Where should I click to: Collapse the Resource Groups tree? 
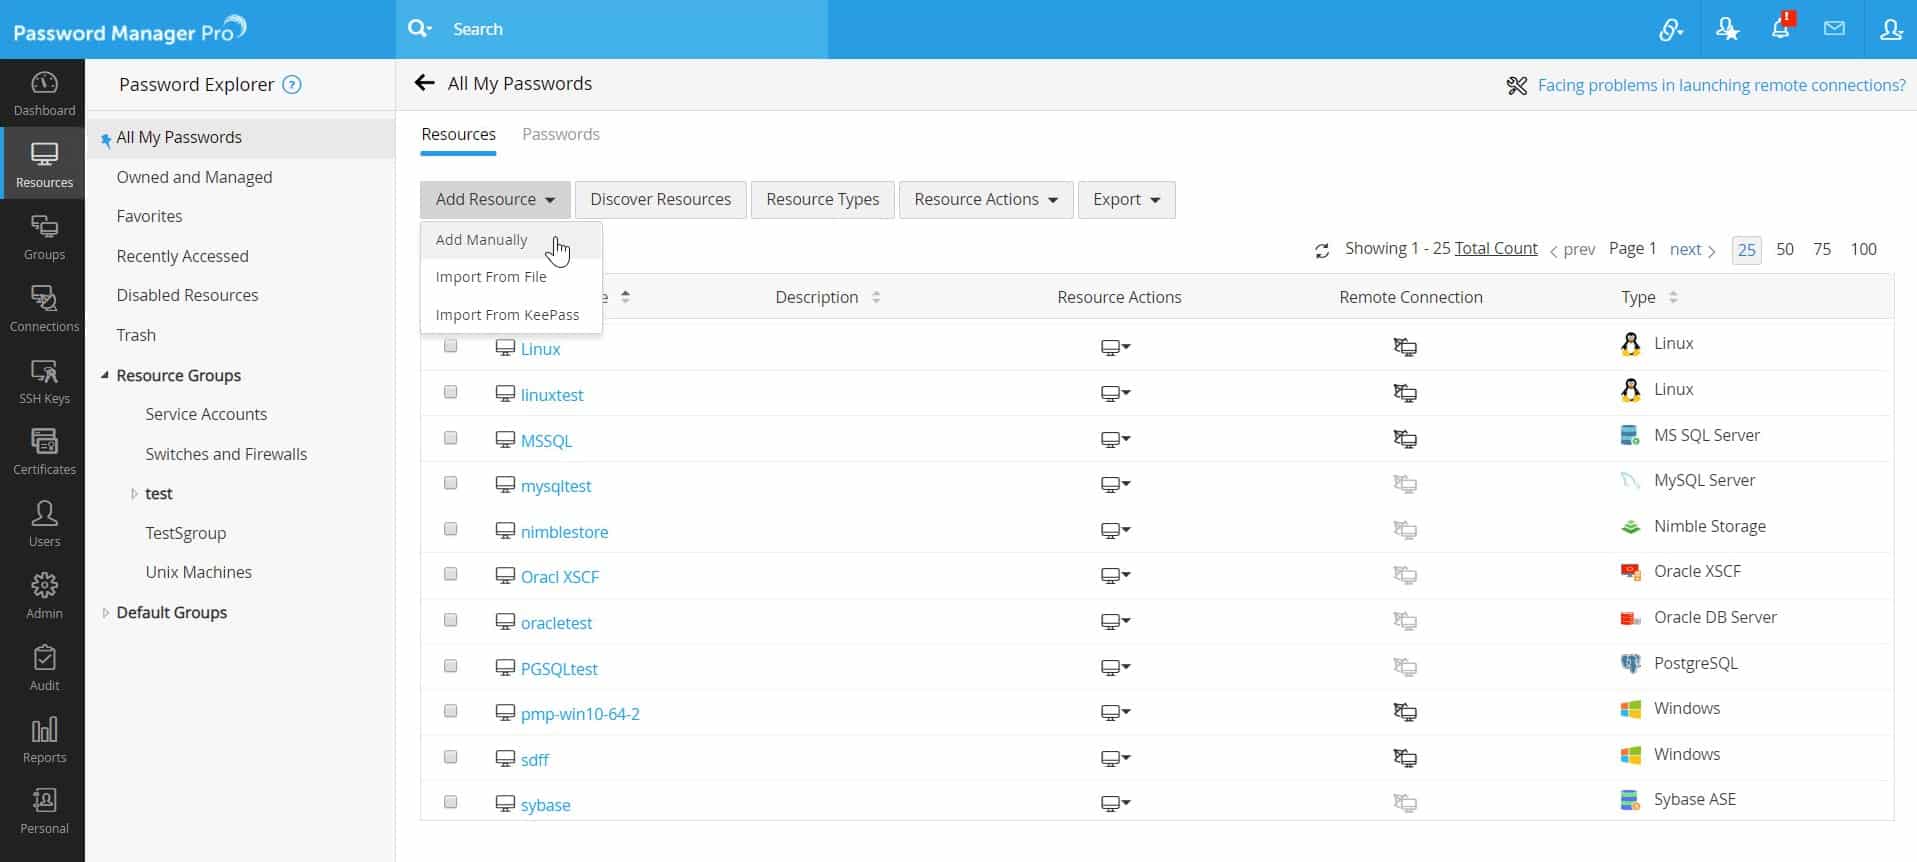(105, 375)
